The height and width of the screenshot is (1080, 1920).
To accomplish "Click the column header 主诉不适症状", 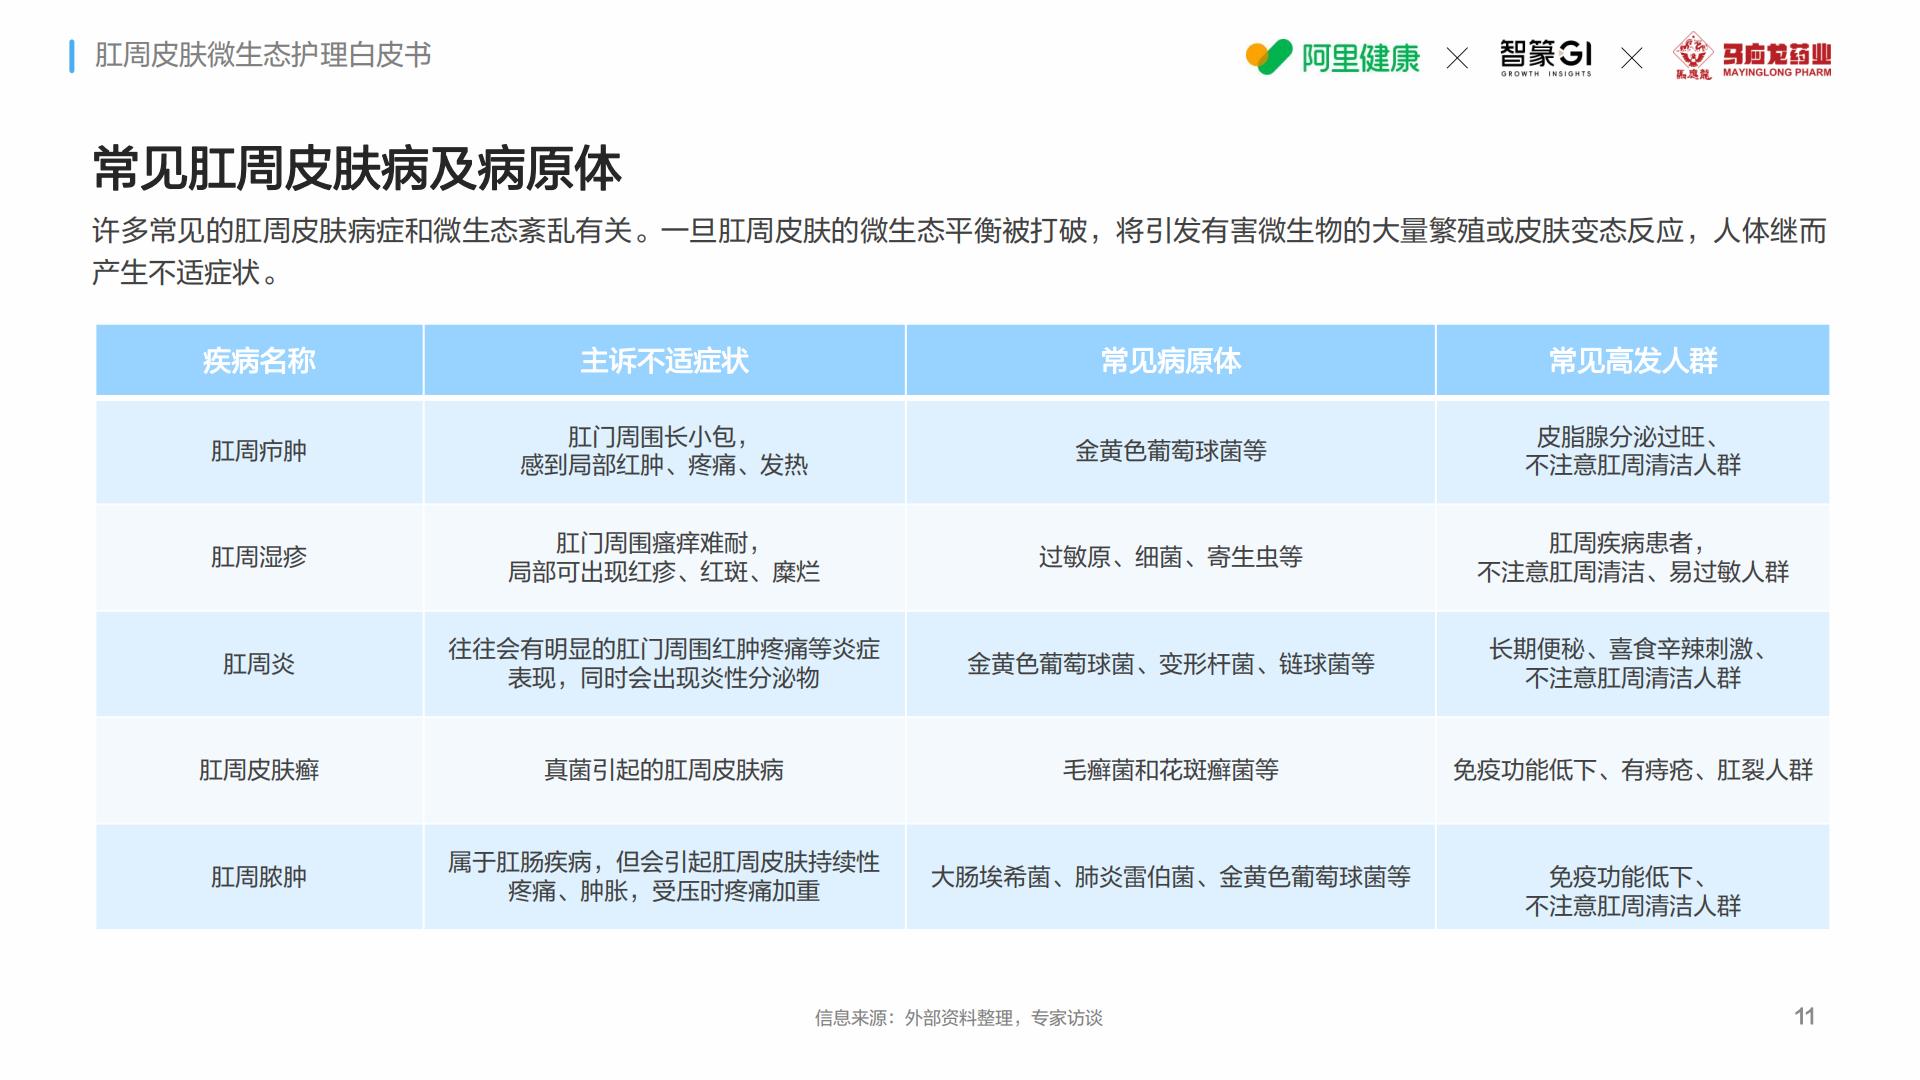I will click(x=664, y=360).
